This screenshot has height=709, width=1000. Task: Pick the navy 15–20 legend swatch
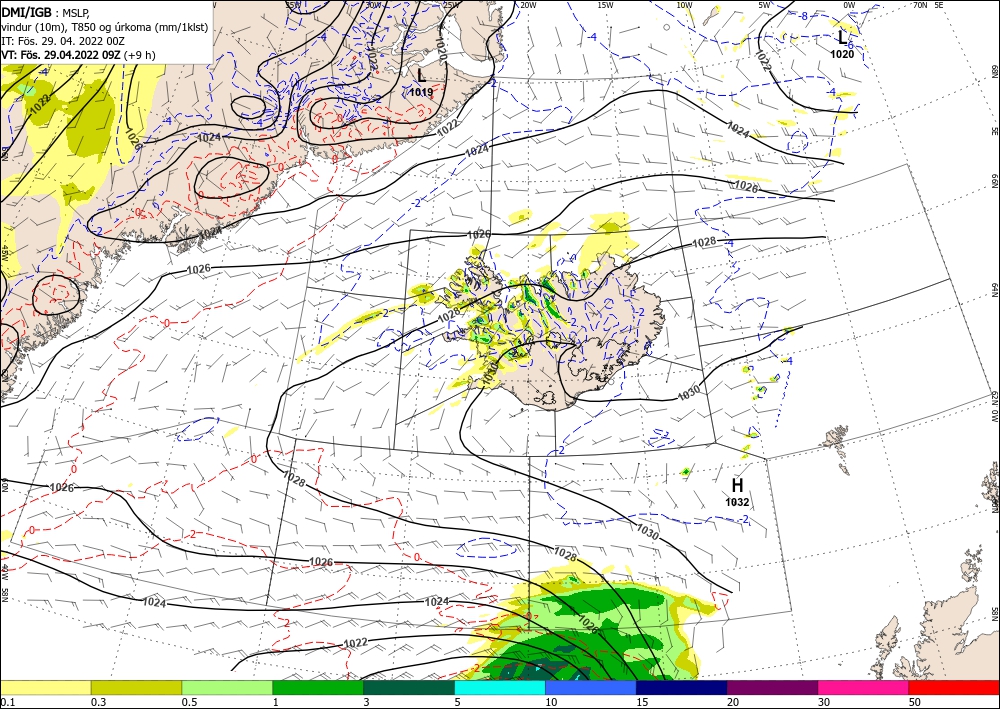[682, 687]
